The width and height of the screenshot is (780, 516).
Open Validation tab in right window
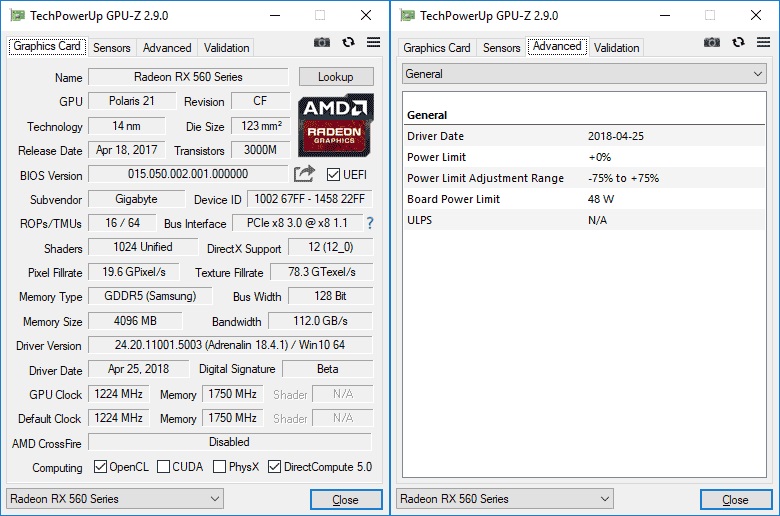pyautogui.click(x=616, y=48)
